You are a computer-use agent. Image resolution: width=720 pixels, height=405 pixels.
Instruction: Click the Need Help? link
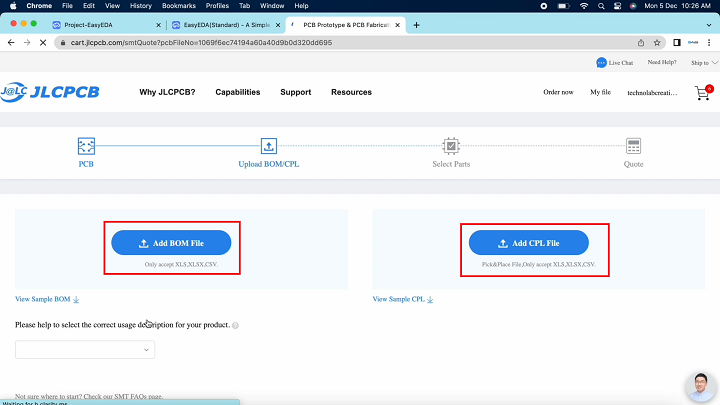662,62
